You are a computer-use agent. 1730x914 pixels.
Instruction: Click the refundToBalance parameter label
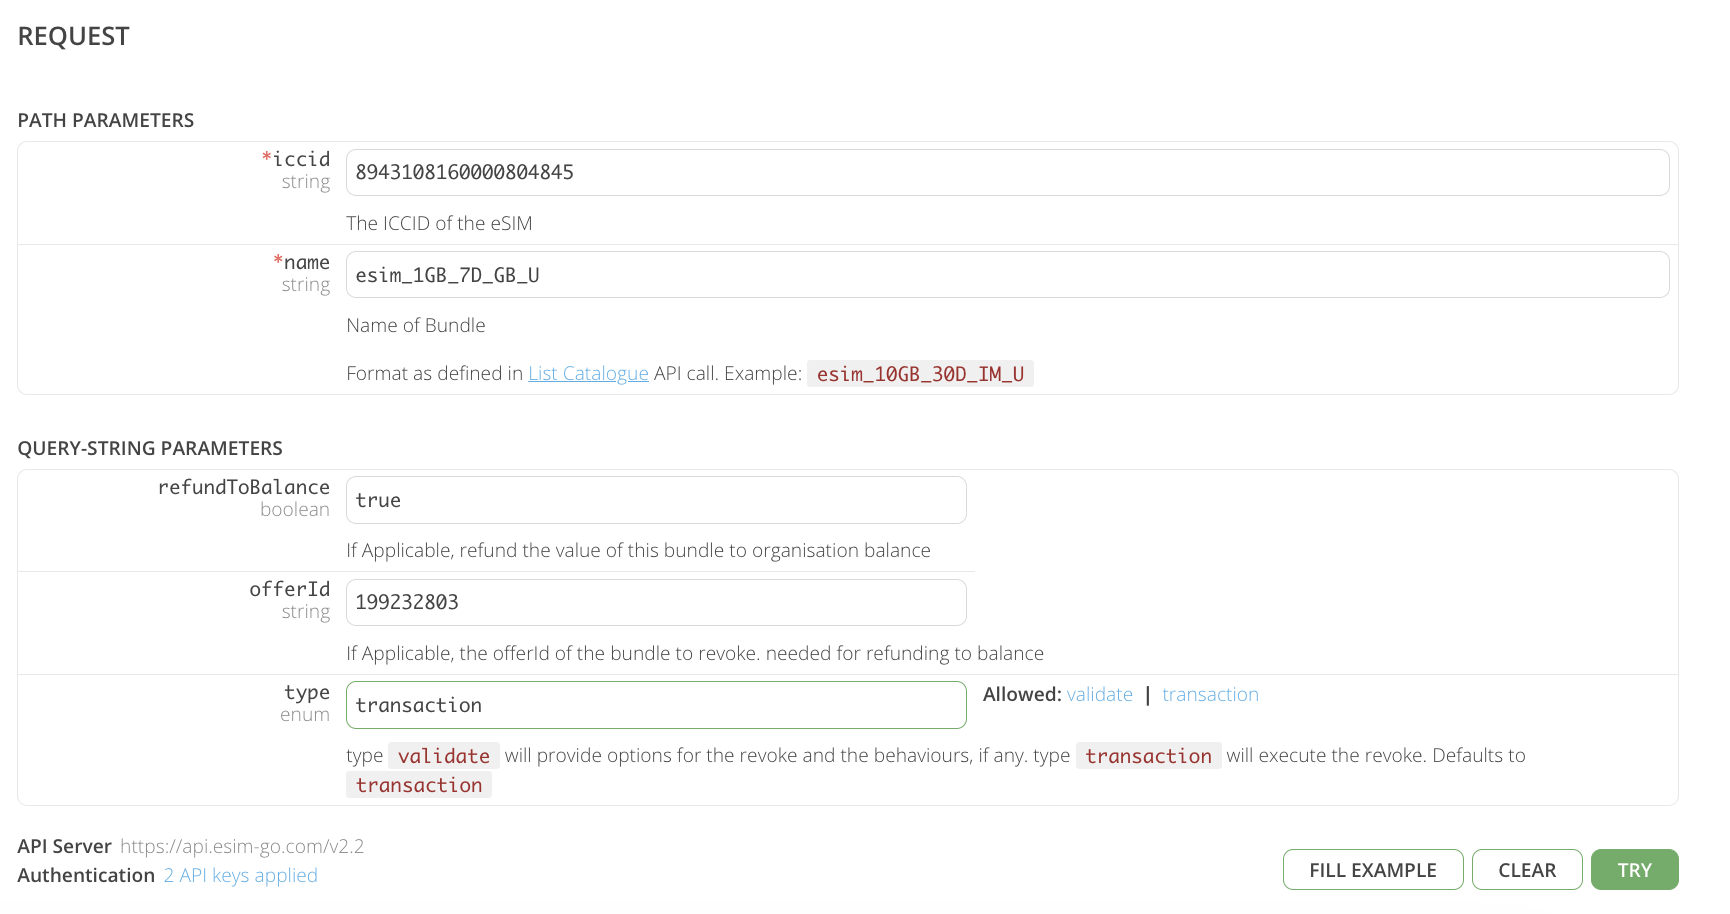244,487
